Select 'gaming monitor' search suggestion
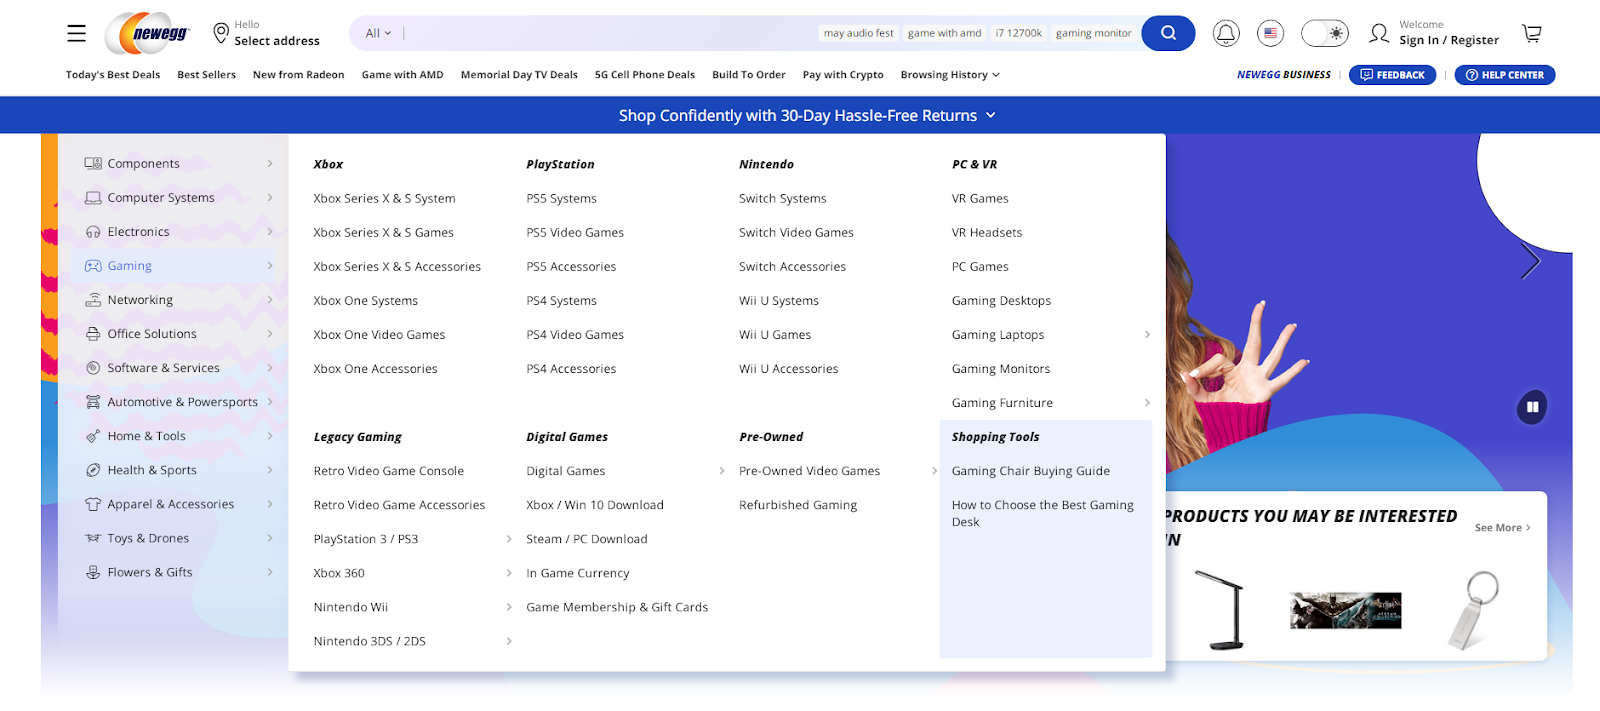Viewport: 1600px width, 711px height. coord(1093,33)
